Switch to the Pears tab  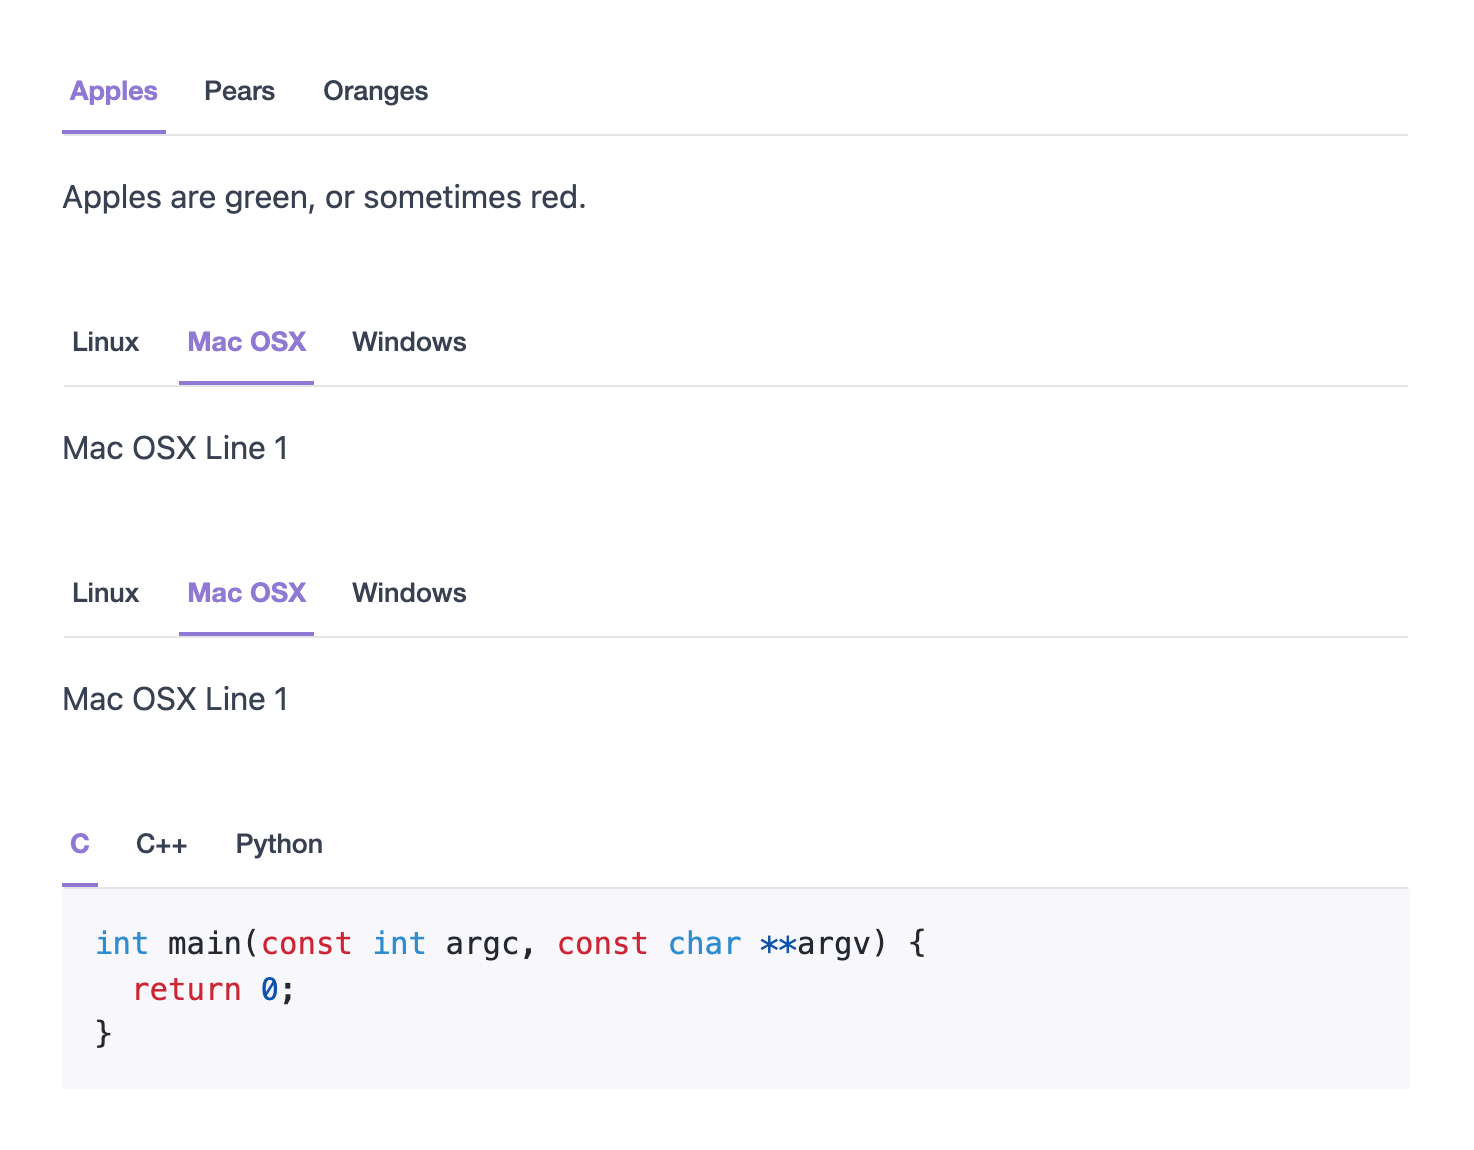pos(240,91)
